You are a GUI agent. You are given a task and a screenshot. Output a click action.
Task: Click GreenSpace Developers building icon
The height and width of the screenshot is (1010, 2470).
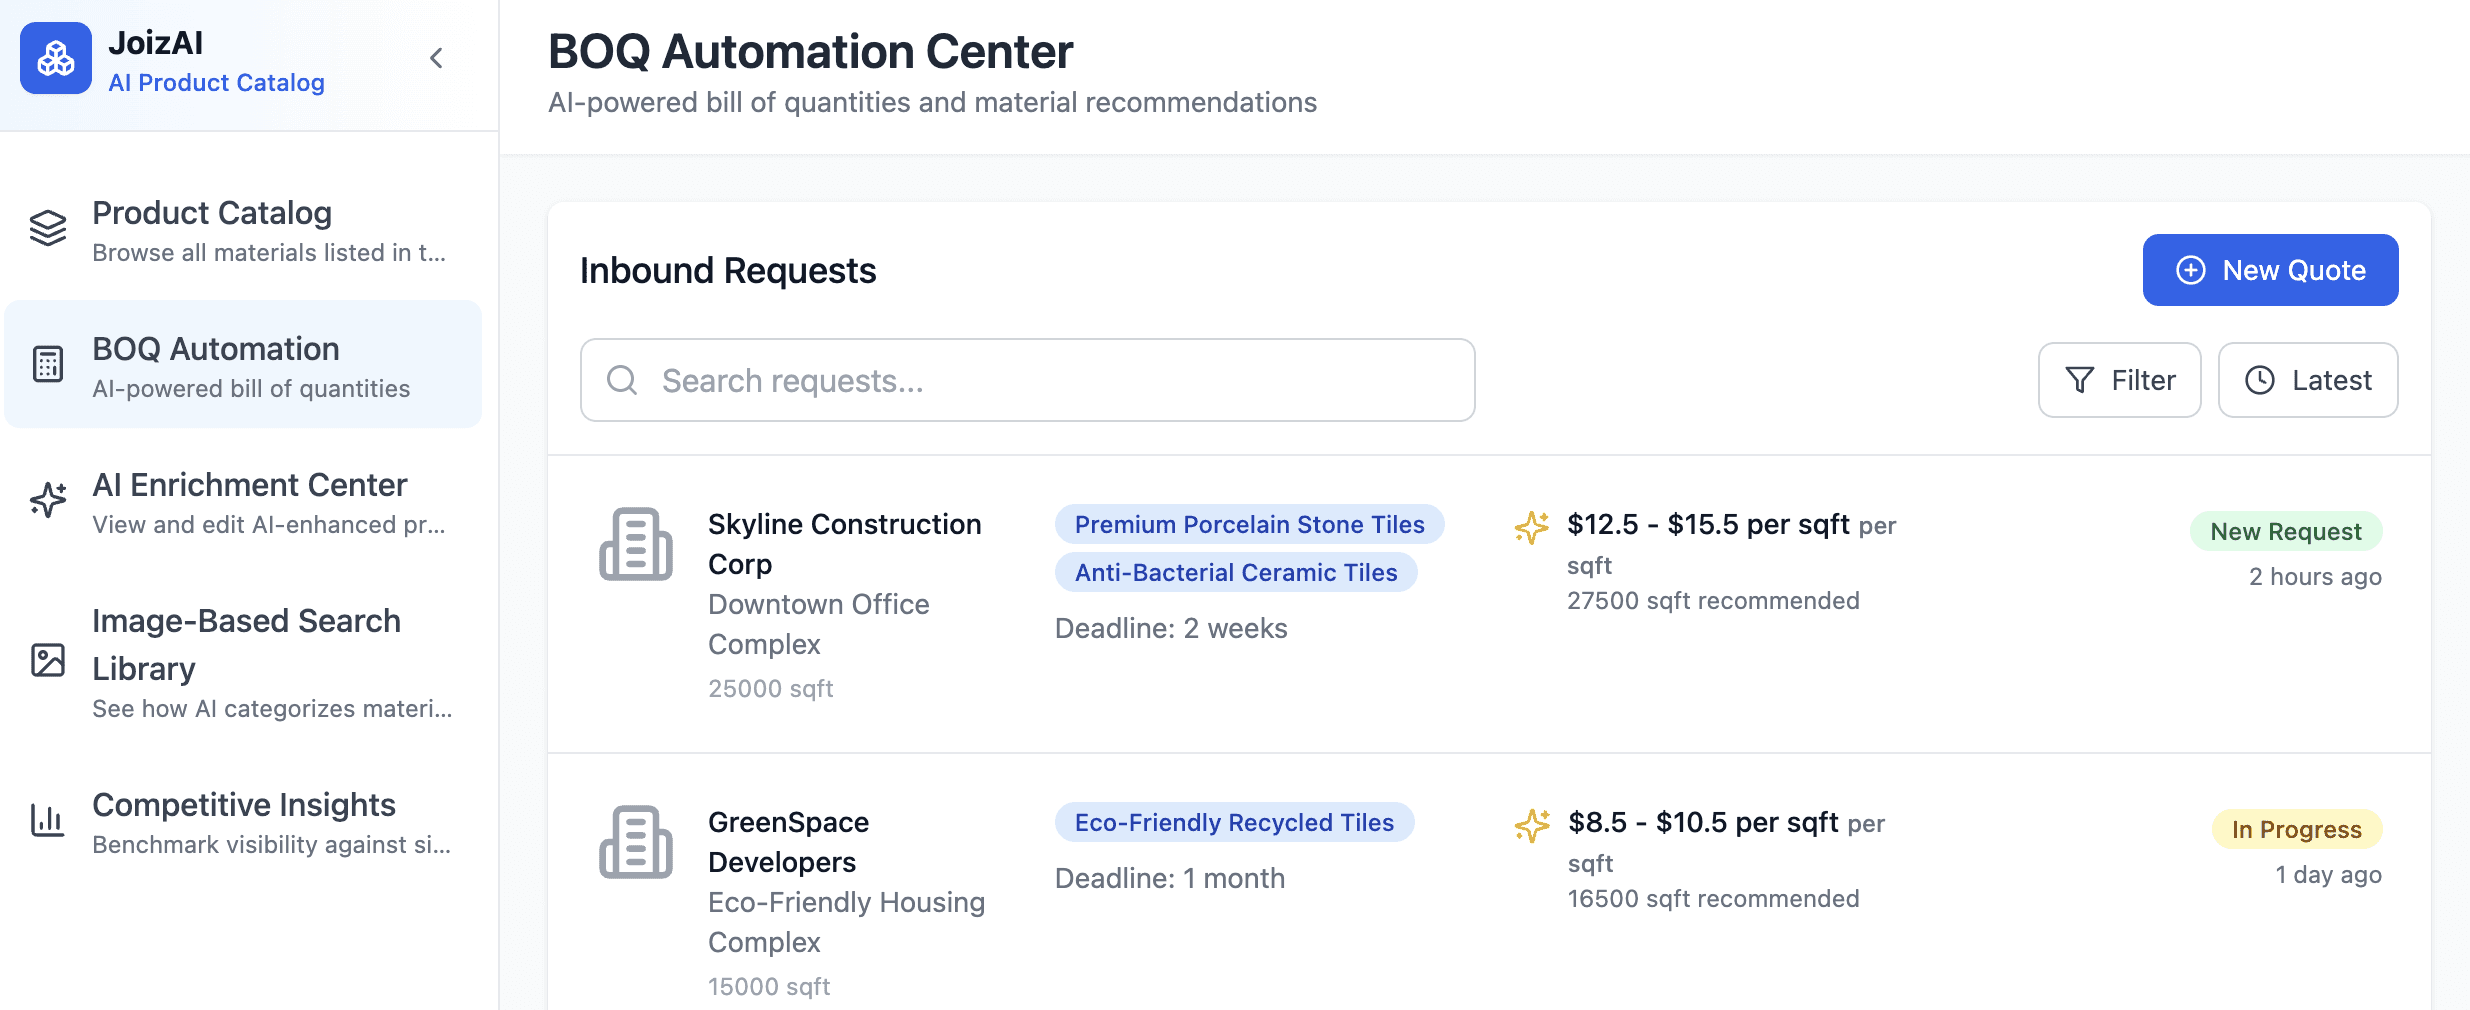[x=636, y=842]
